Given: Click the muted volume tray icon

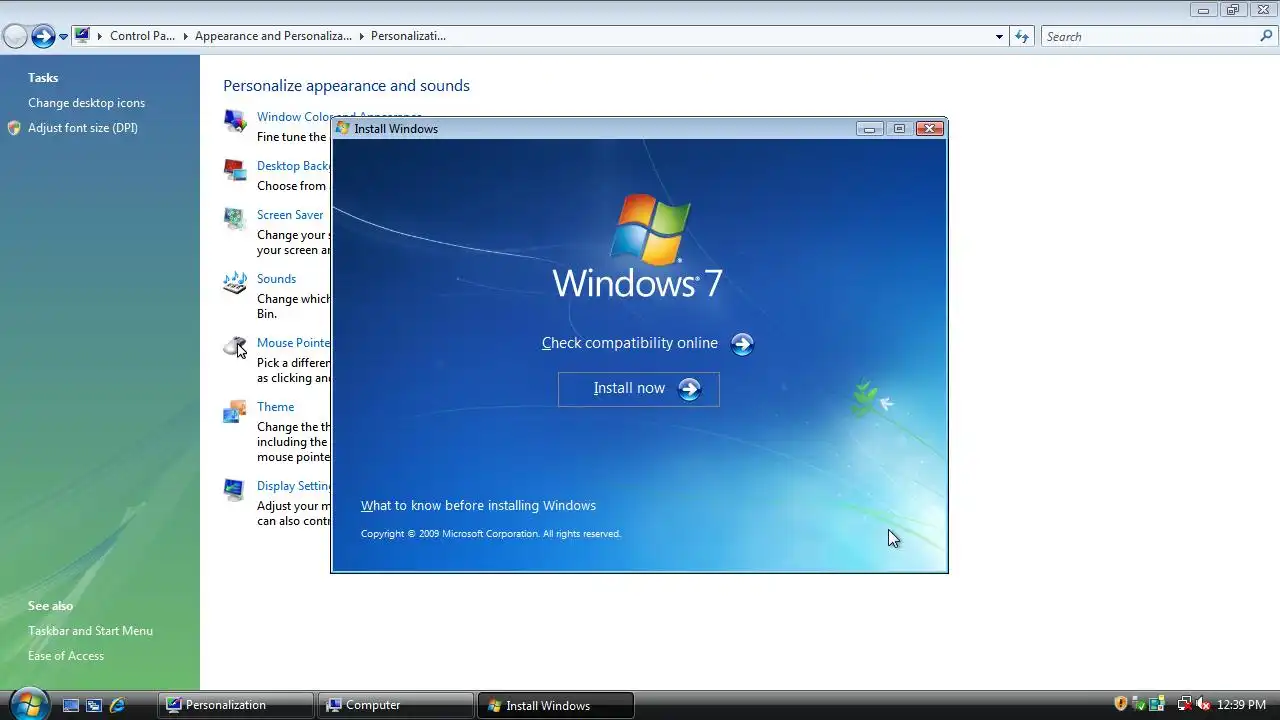Looking at the screenshot, I should (x=1203, y=704).
